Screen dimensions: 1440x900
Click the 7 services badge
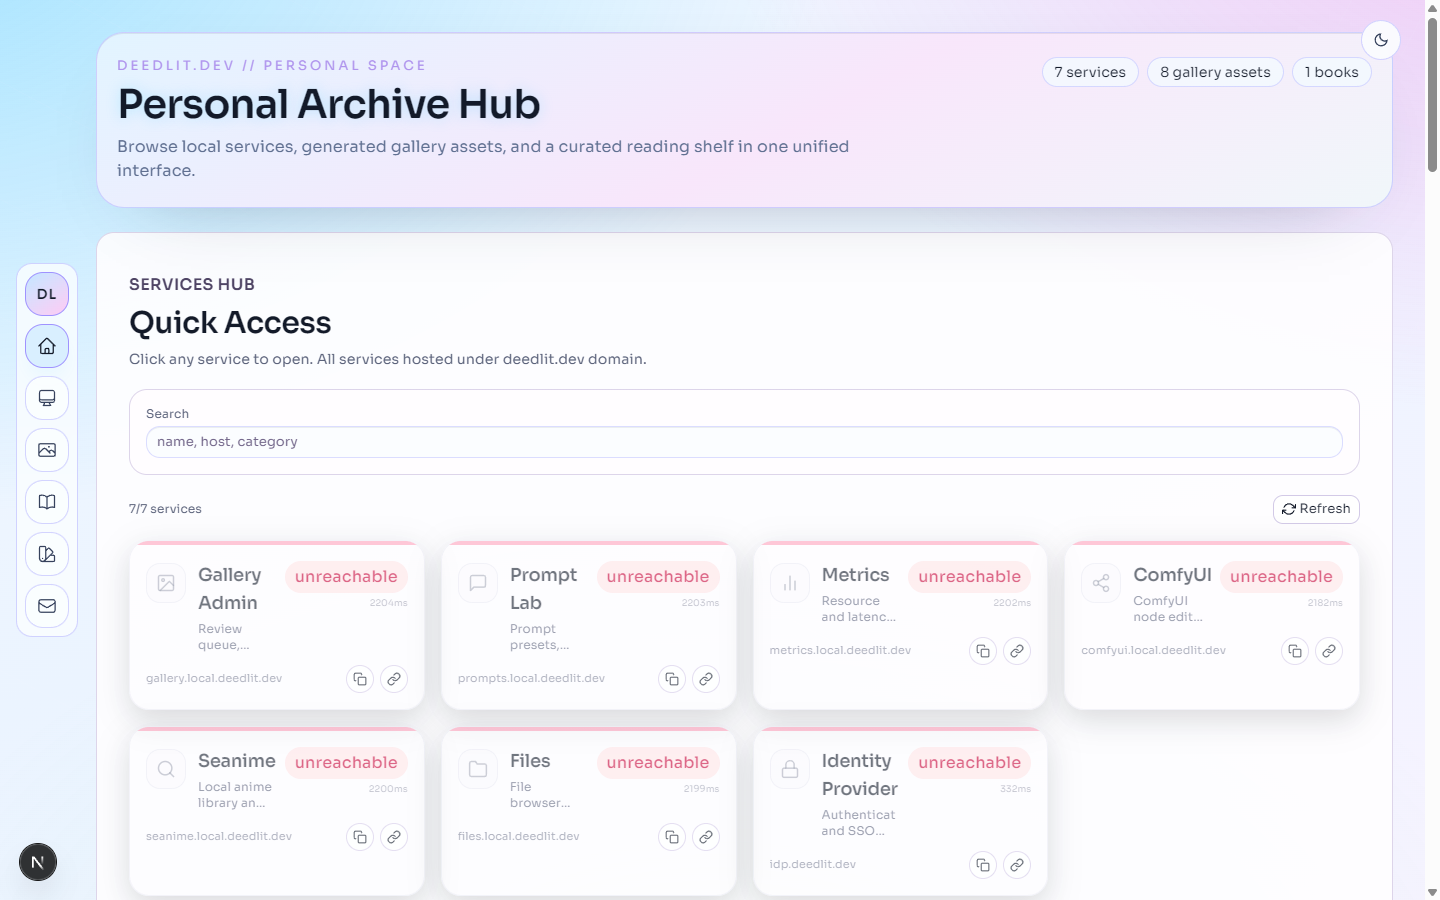1090,72
